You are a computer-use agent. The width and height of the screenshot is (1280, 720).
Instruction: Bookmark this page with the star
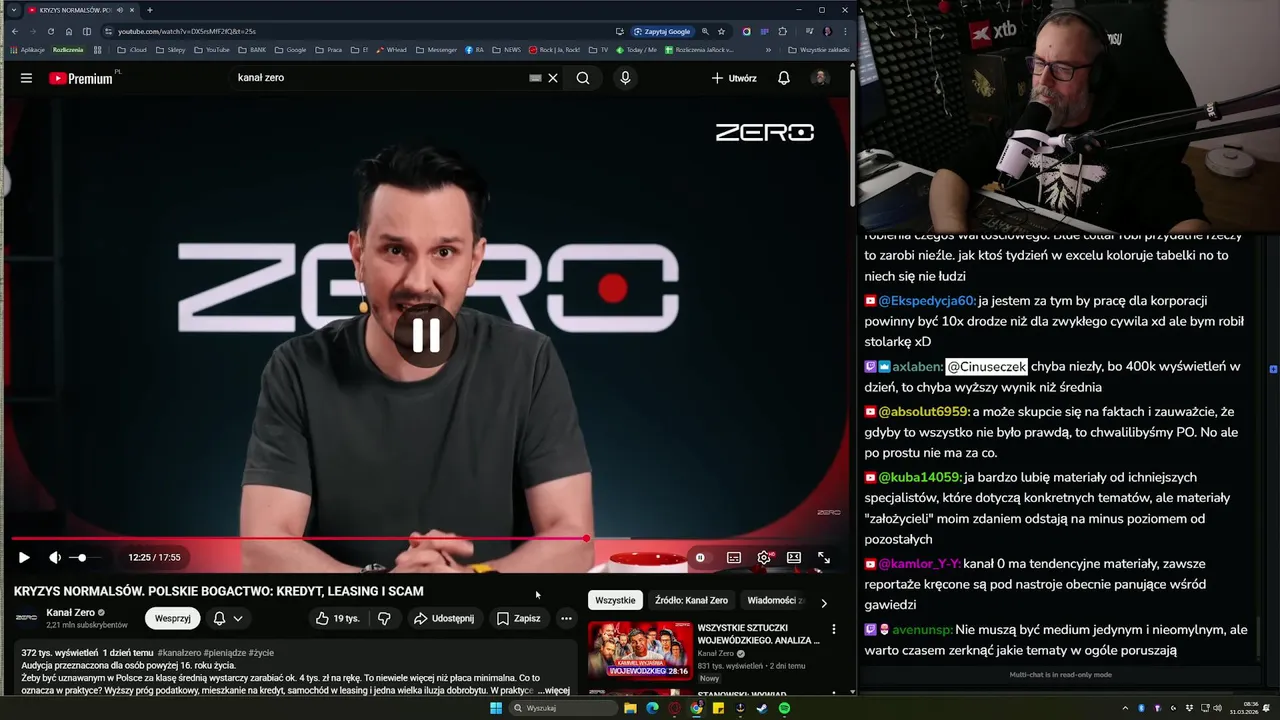[721, 31]
